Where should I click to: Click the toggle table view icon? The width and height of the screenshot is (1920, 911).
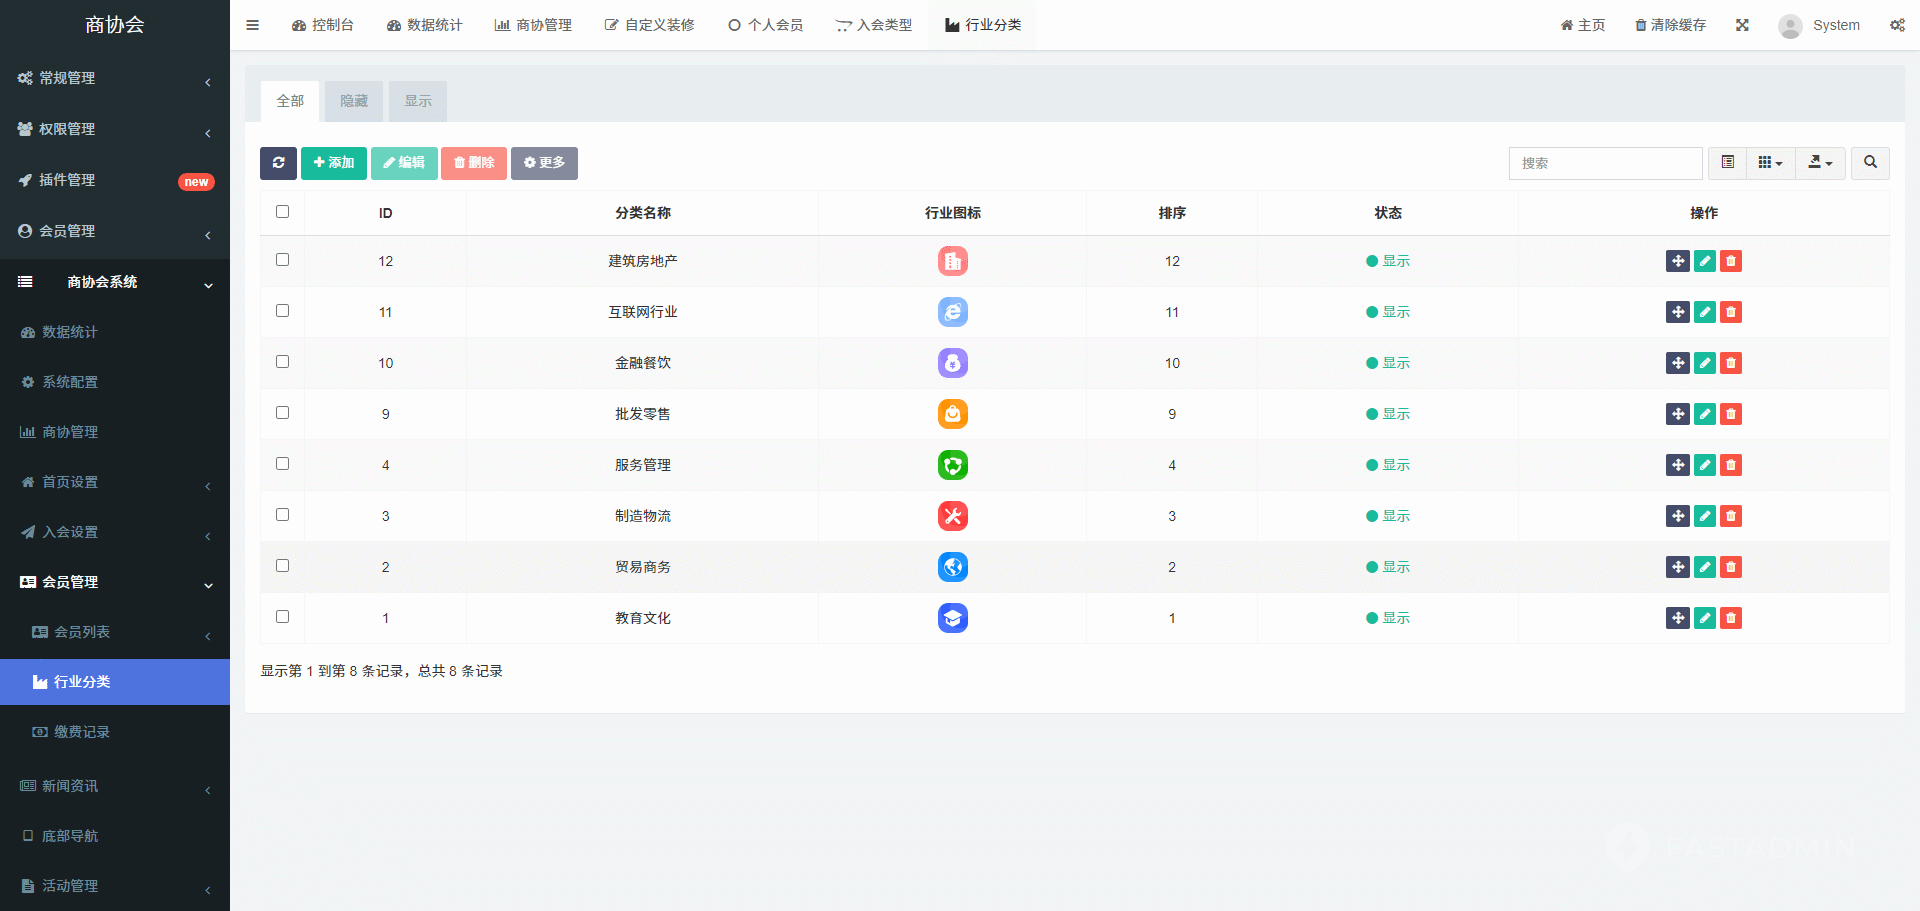[1727, 163]
